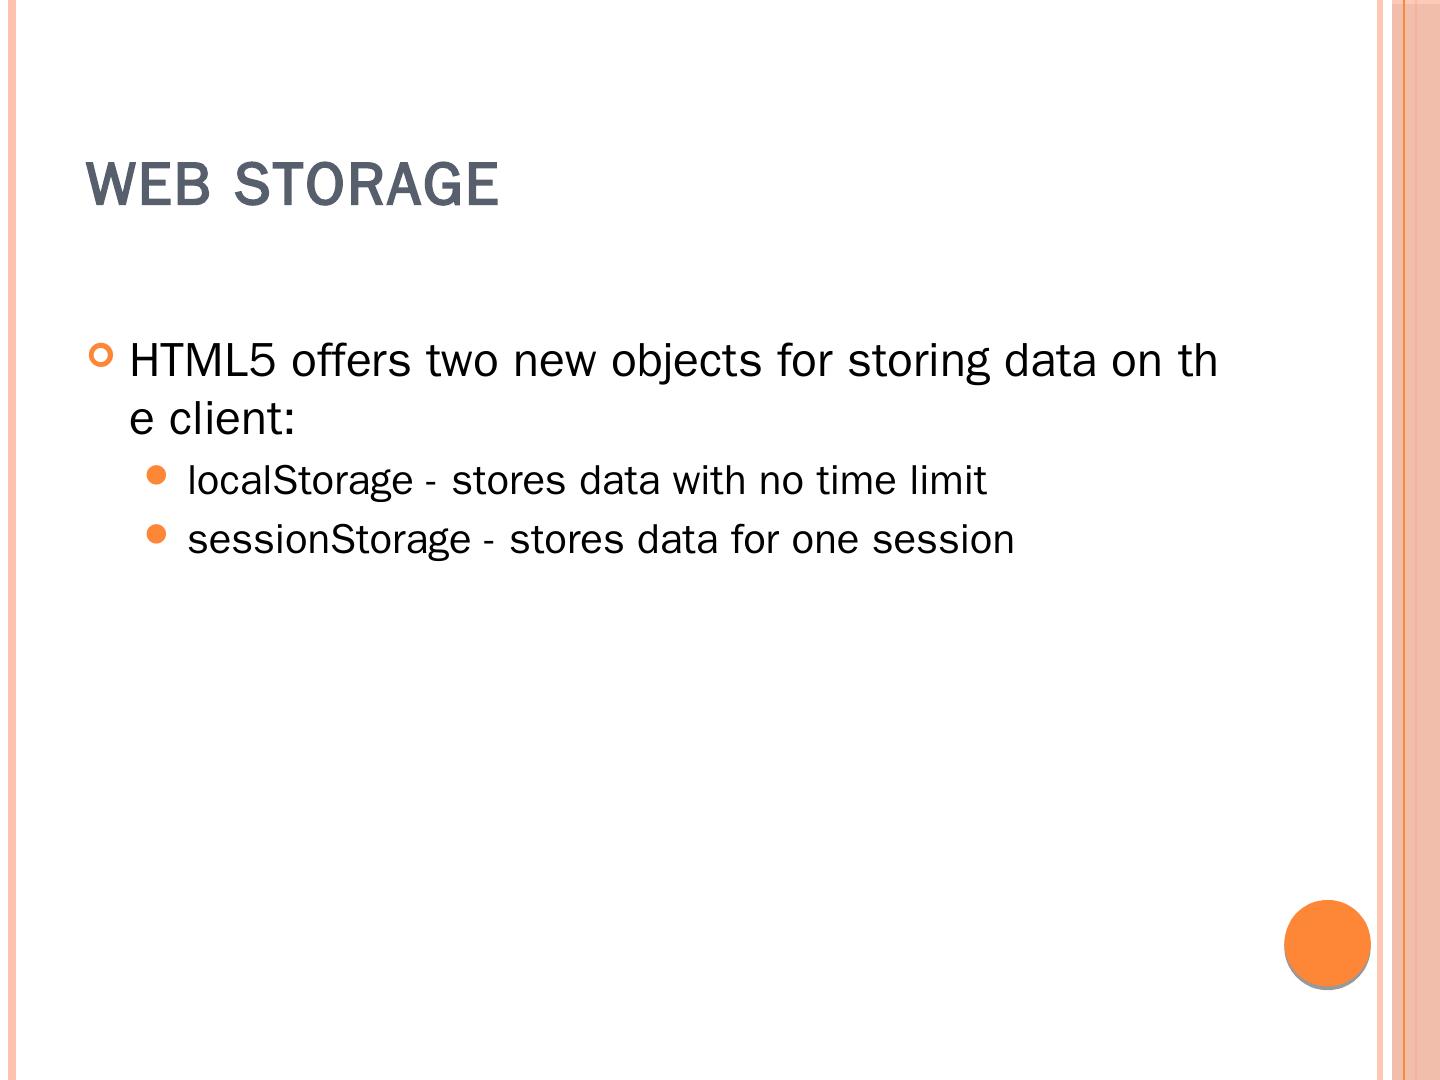Click the word "offers" in first bullet
This screenshot has width=1440, height=1080.
350,361
